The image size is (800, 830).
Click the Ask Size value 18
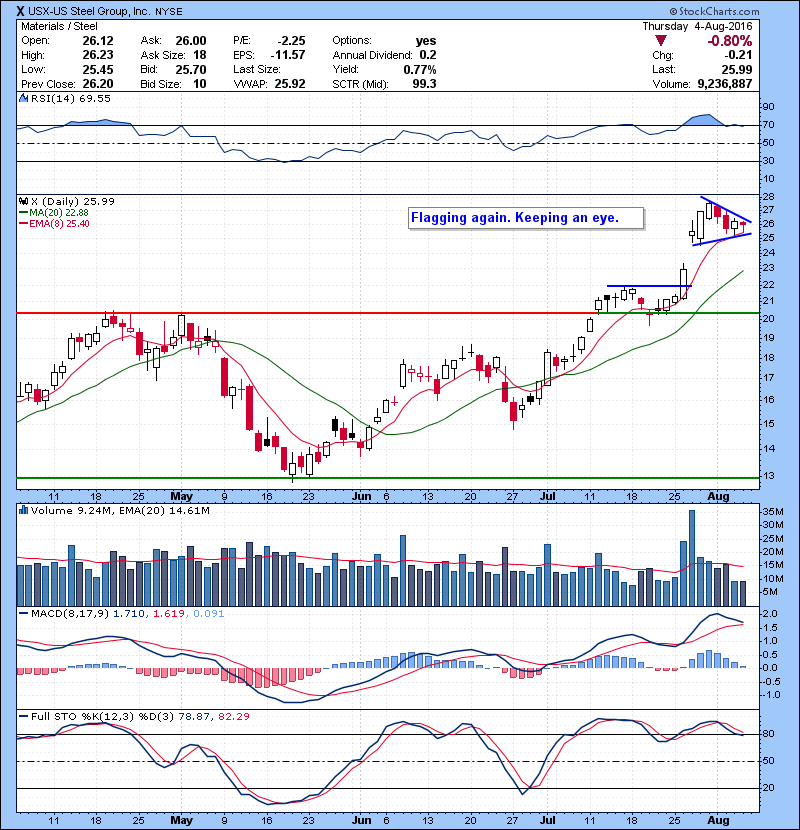click(x=200, y=55)
